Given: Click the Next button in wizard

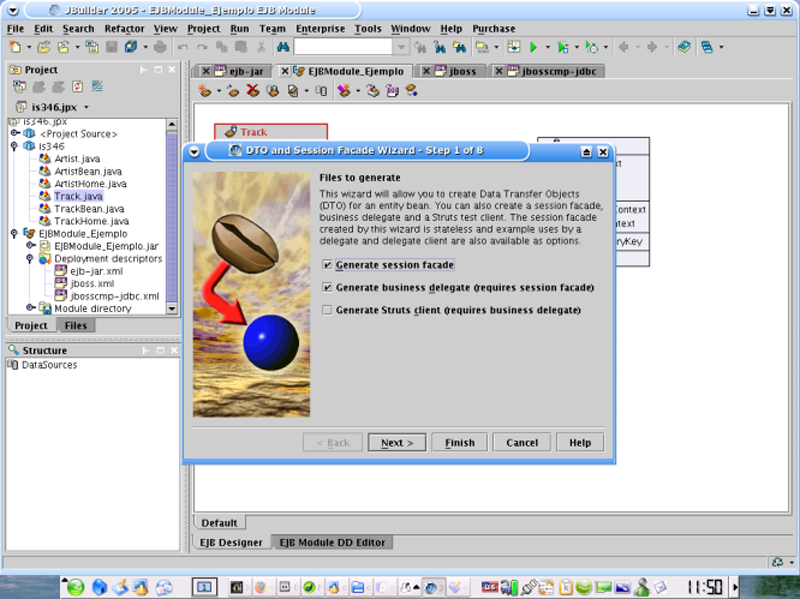Looking at the screenshot, I should (397, 442).
